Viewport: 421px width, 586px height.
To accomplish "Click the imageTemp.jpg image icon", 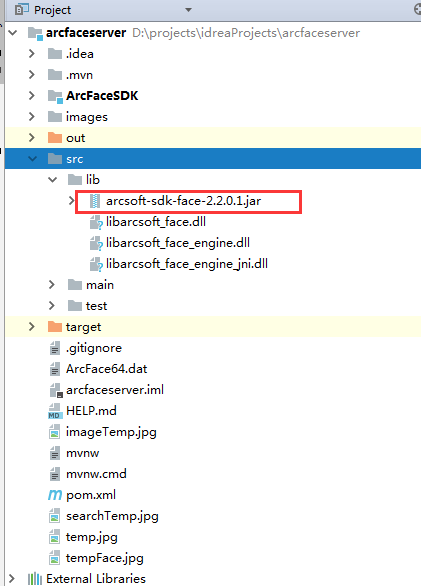I will pyautogui.click(x=55, y=432).
